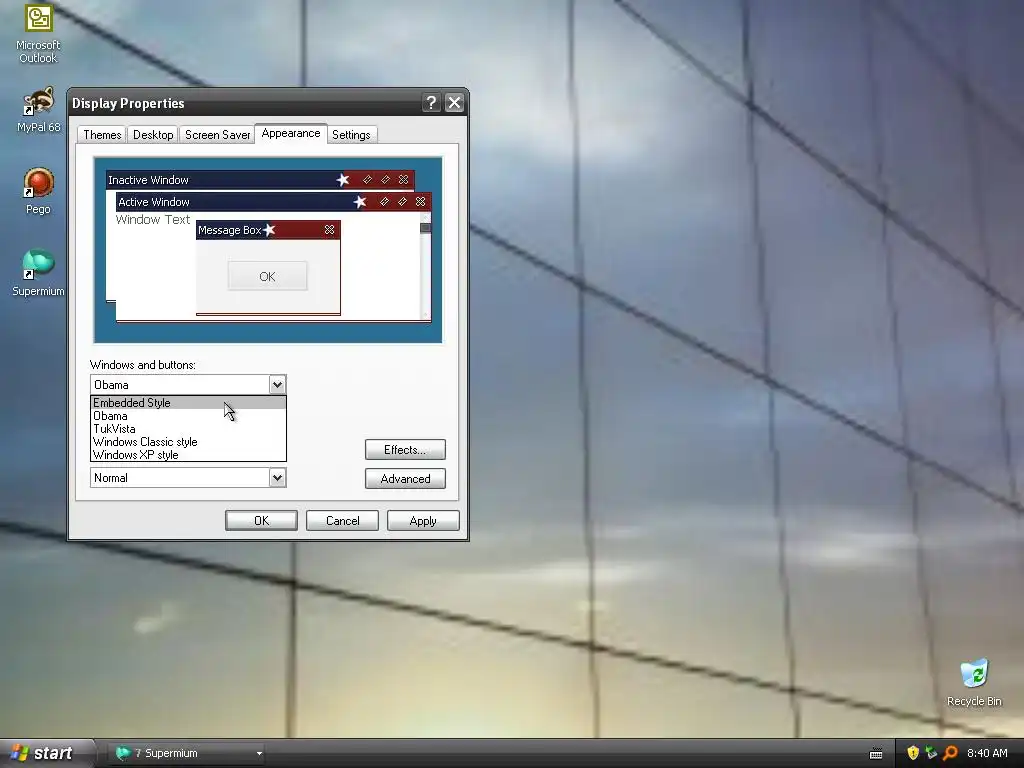Confirm with the dialog's OK button
The image size is (1024, 768).
pos(261,520)
